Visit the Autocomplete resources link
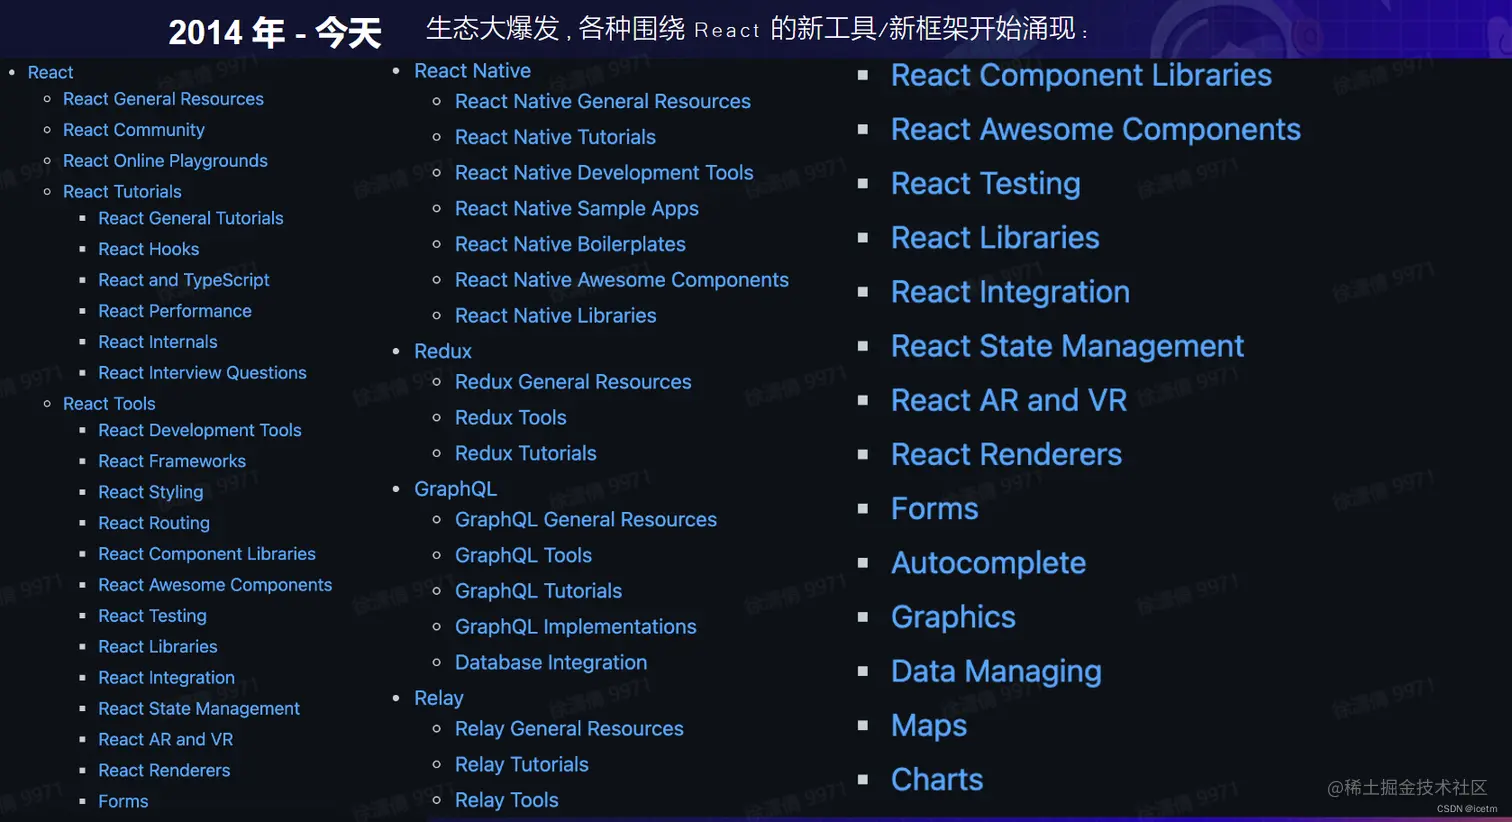The width and height of the screenshot is (1512, 822). (x=988, y=563)
